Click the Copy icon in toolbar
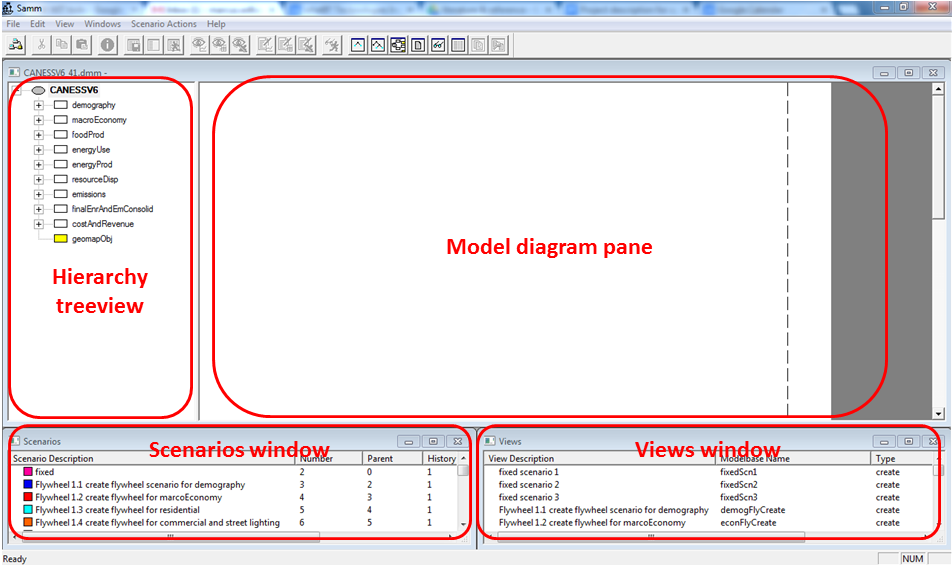Screen dimensions: 952x566 (61, 45)
